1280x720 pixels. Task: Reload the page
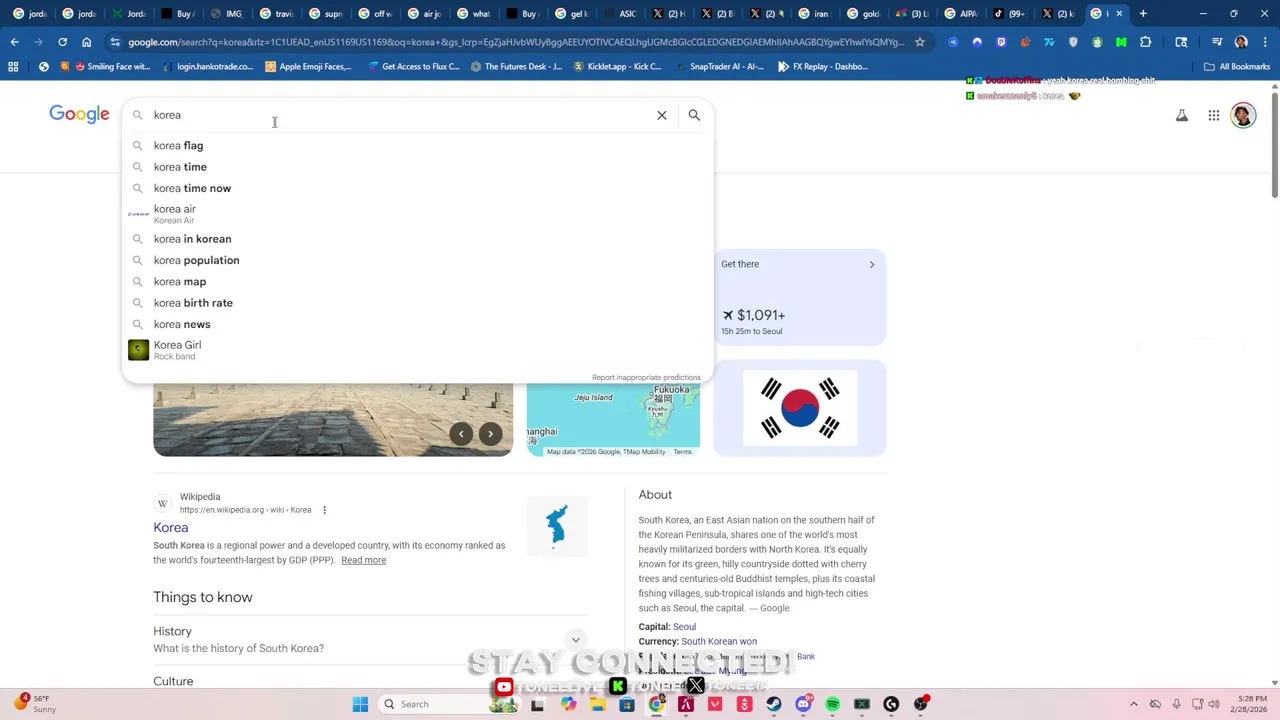[62, 42]
